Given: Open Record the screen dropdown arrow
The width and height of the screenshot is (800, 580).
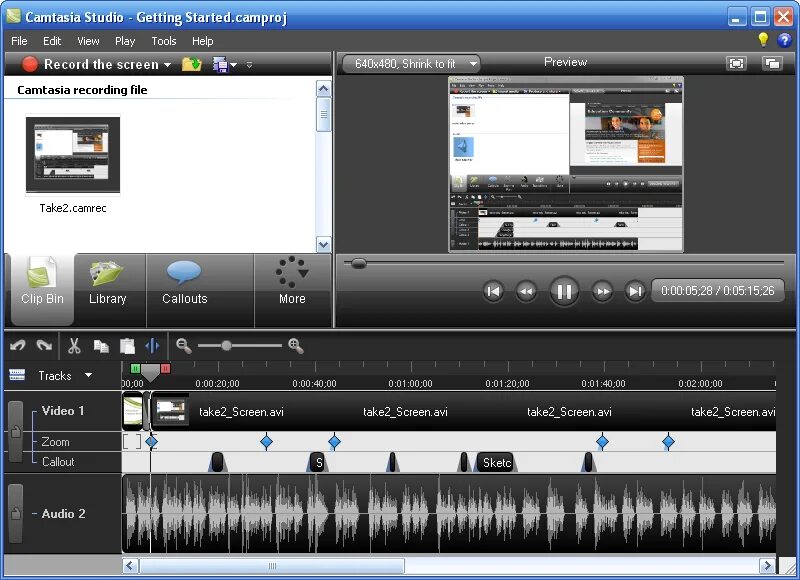Looking at the screenshot, I should click(x=167, y=65).
